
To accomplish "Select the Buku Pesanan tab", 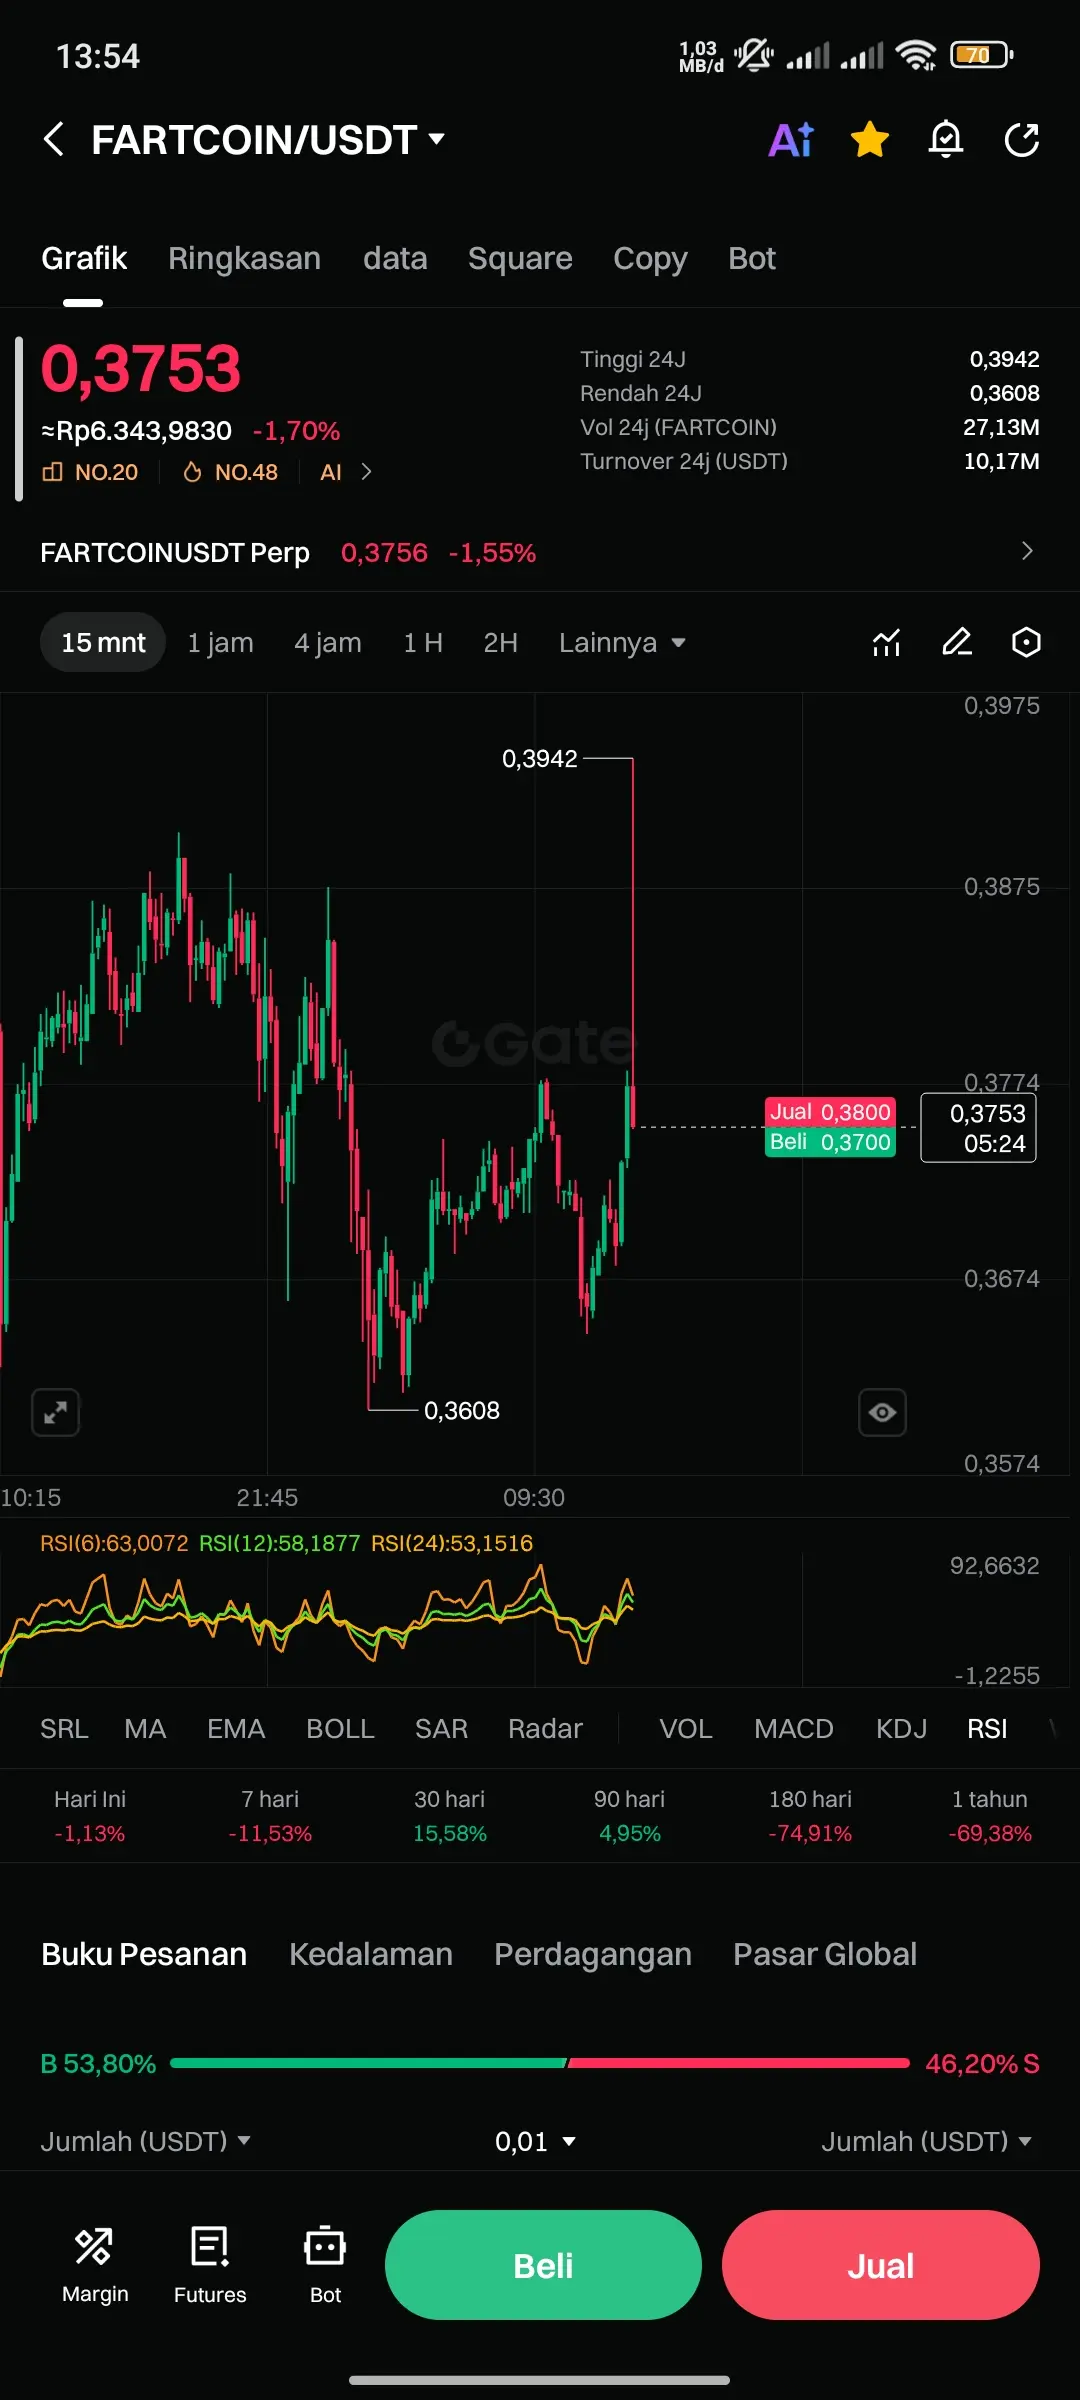I will (144, 1954).
